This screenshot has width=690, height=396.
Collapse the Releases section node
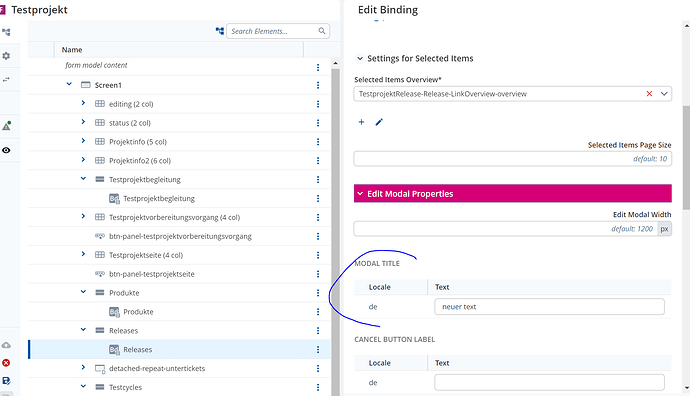click(x=83, y=330)
